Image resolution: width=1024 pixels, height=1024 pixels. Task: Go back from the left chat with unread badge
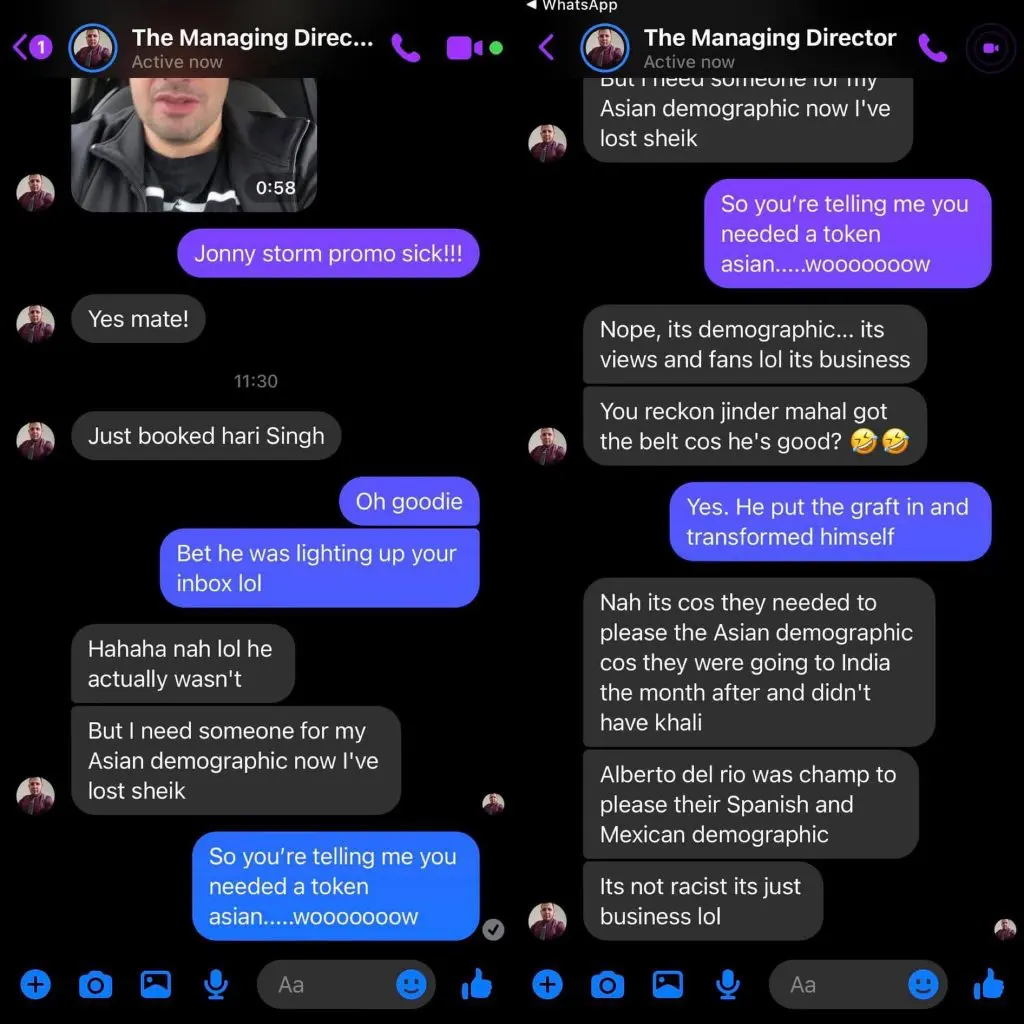(x=32, y=47)
